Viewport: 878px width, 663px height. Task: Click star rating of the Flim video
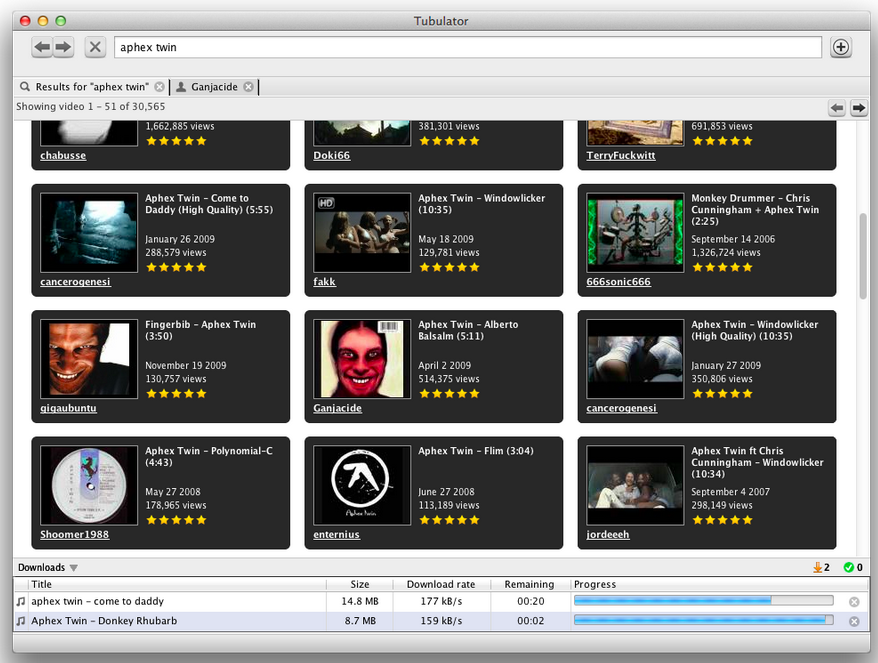pos(449,520)
